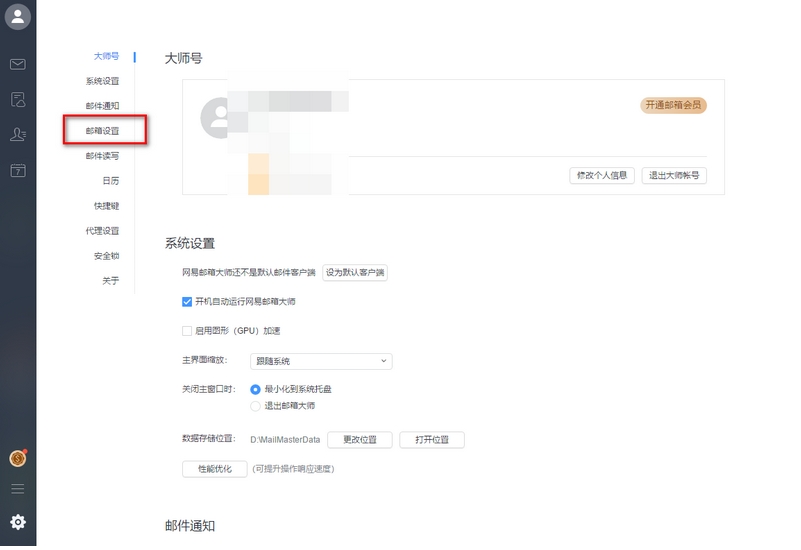Click the settings gear icon
The image size is (801, 550).
18,522
